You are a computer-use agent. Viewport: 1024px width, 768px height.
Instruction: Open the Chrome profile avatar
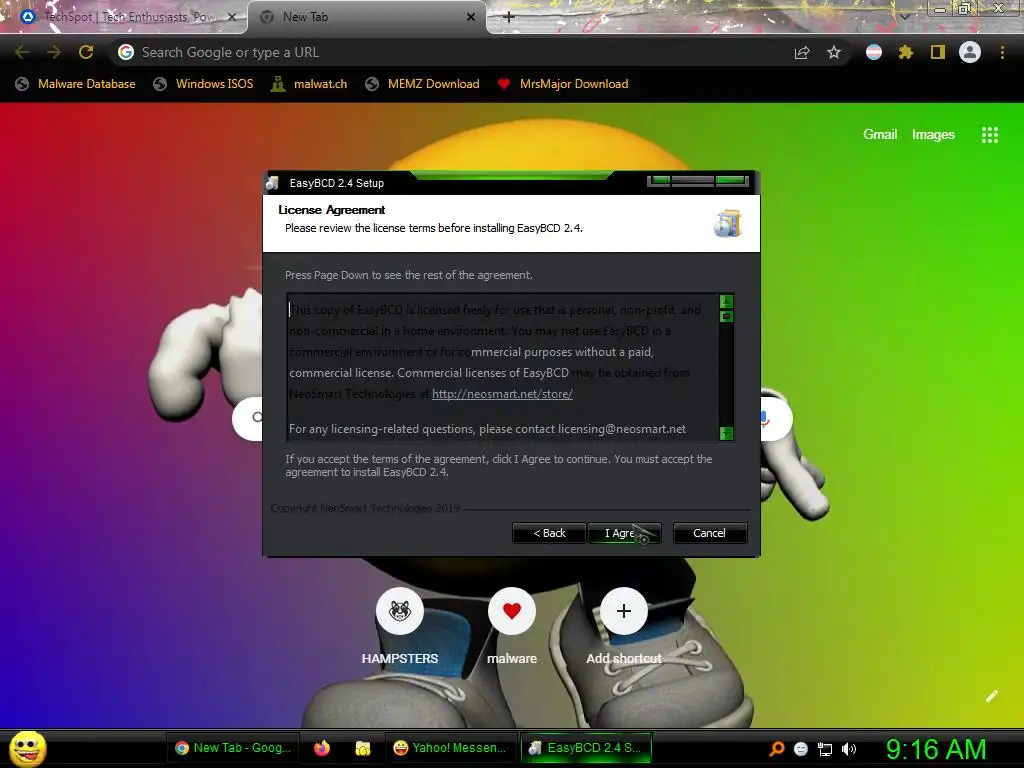click(x=970, y=52)
